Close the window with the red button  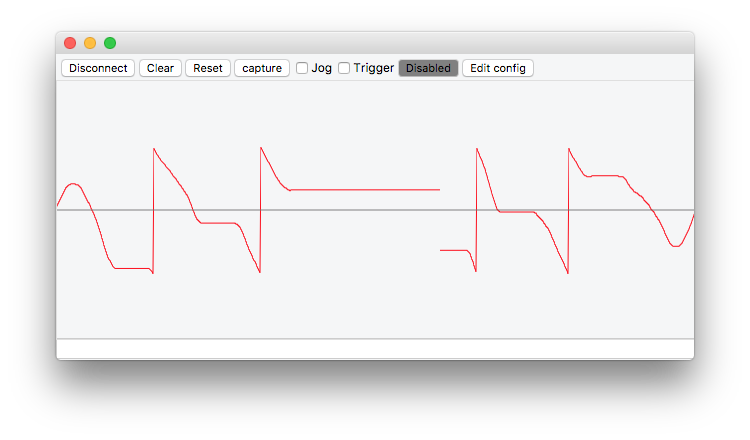pos(70,43)
